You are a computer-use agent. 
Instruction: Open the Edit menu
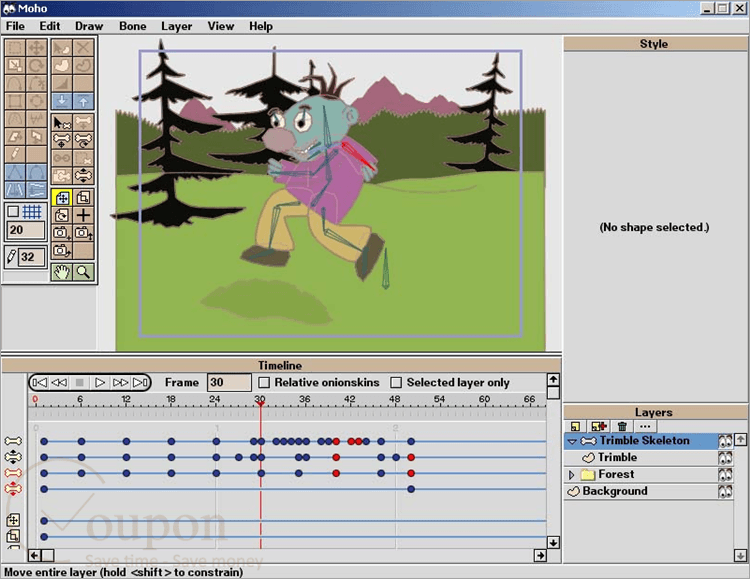click(50, 26)
